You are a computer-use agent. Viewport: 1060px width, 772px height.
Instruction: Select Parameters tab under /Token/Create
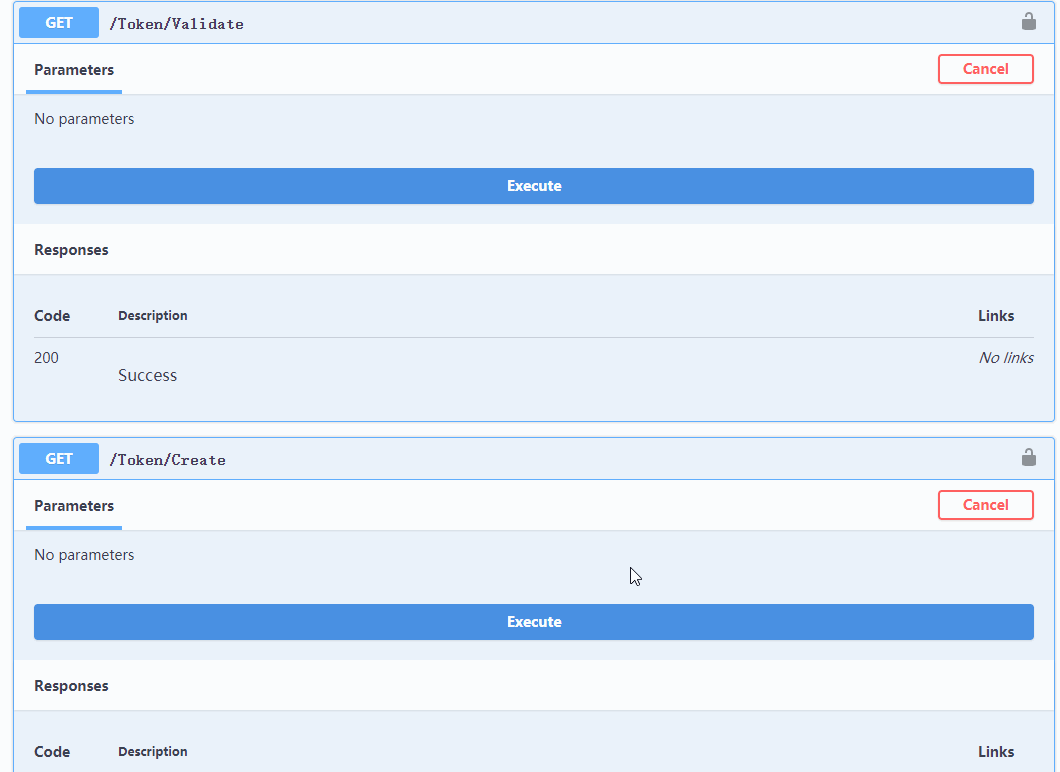(x=74, y=506)
